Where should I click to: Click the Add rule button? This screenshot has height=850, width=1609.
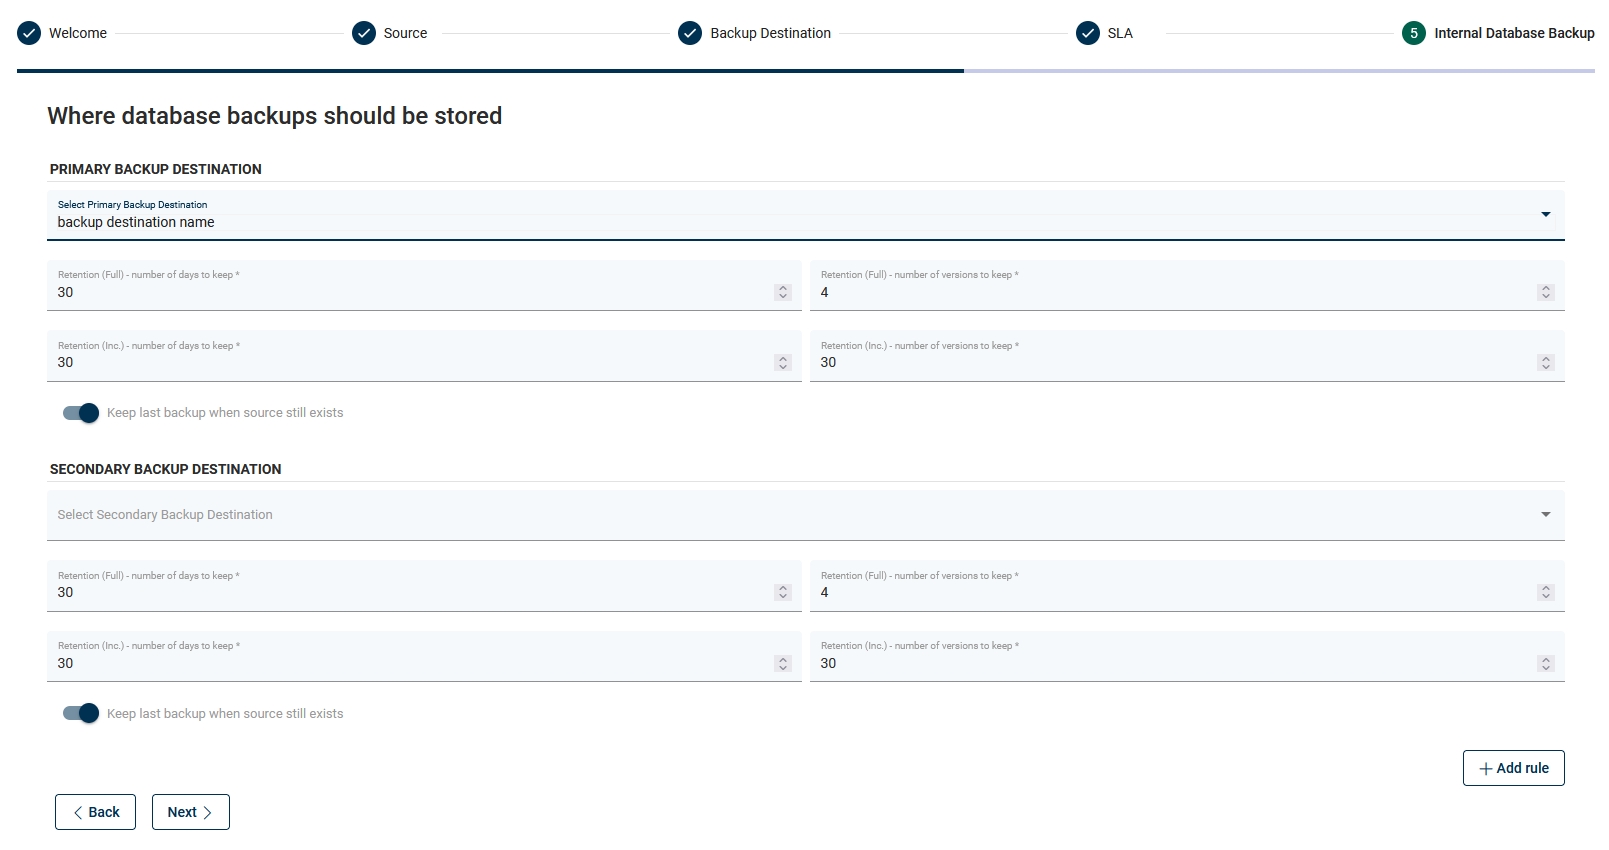tap(1513, 768)
